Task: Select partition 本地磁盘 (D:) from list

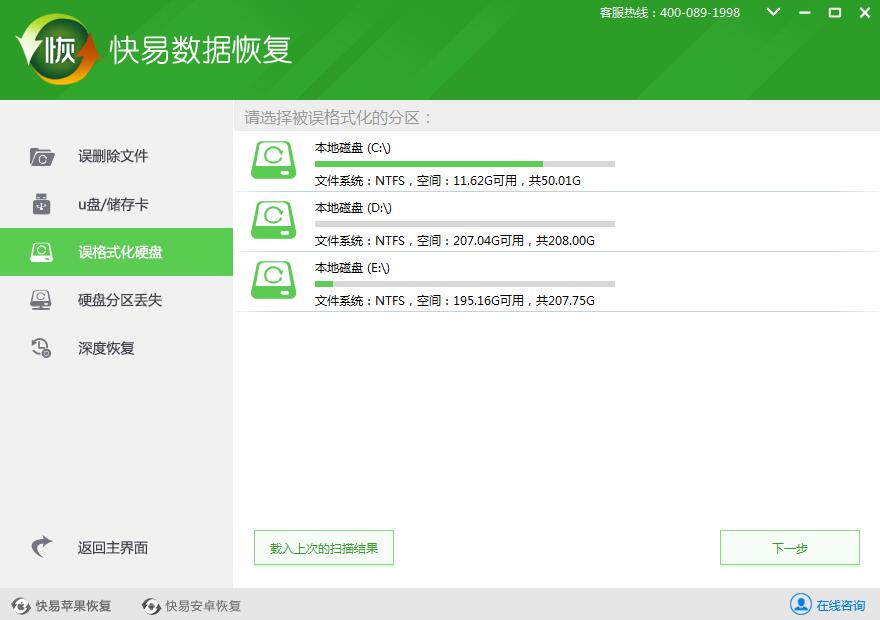Action: coord(450,221)
